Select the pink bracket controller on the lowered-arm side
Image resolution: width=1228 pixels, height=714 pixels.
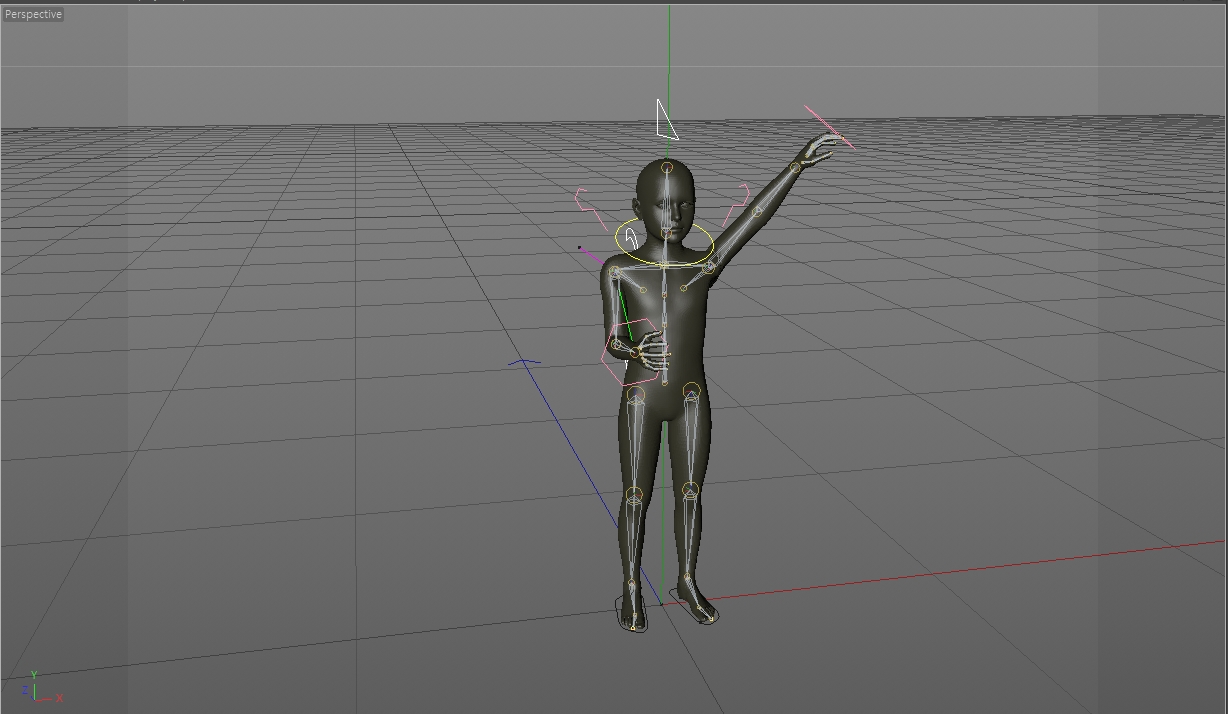tap(590, 208)
